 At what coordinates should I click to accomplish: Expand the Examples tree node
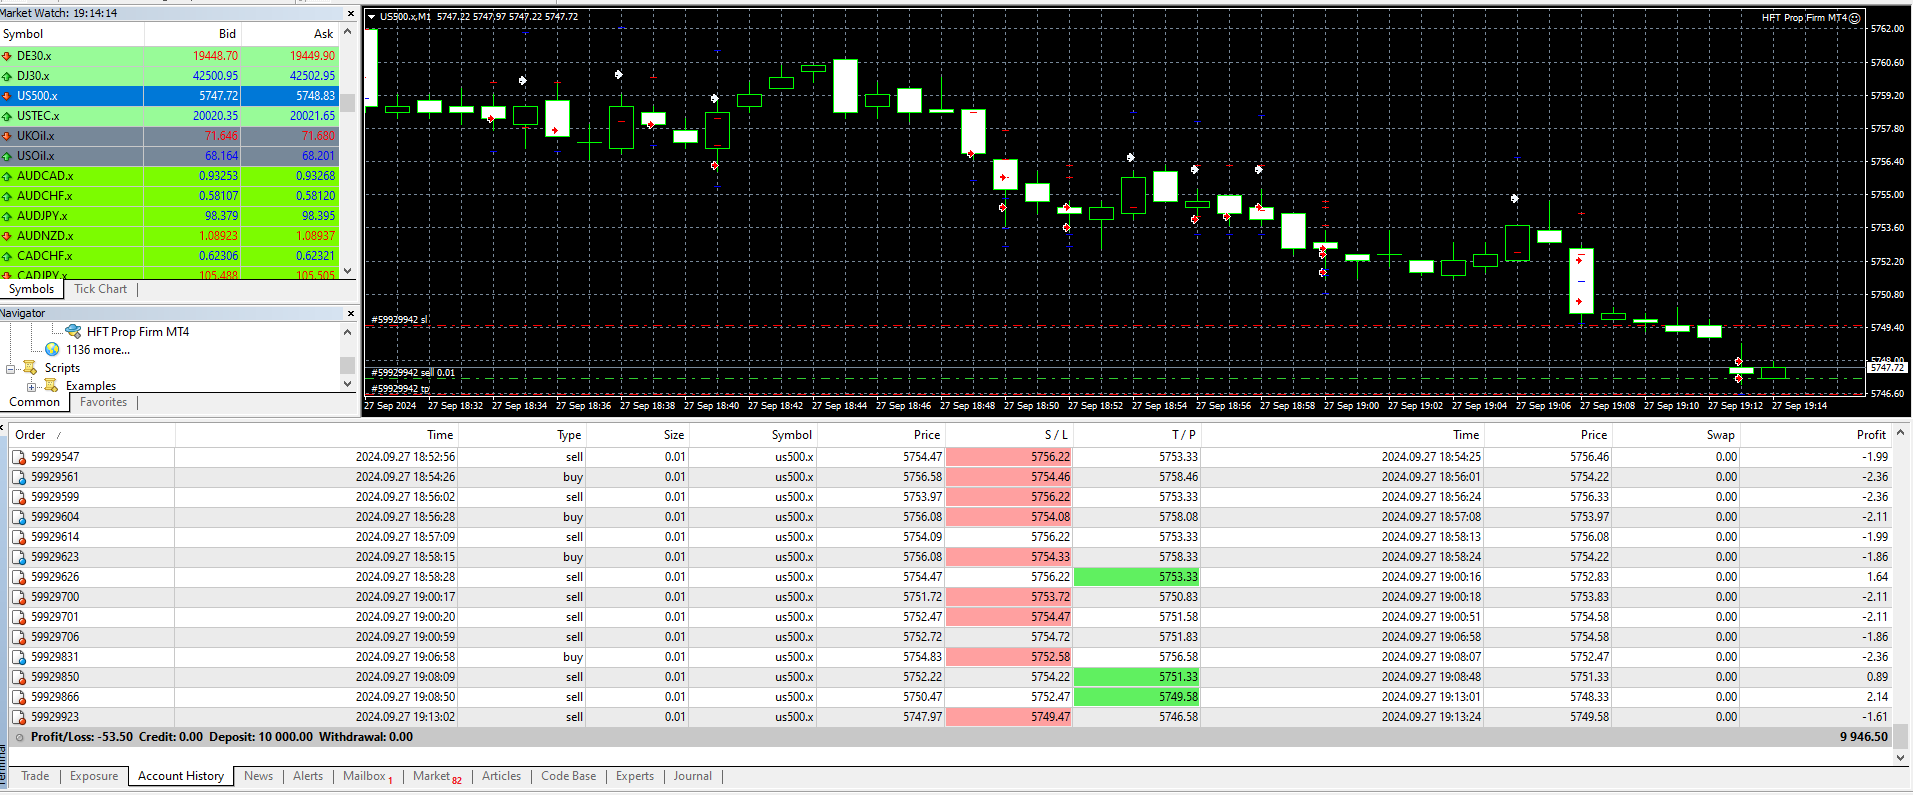point(31,386)
